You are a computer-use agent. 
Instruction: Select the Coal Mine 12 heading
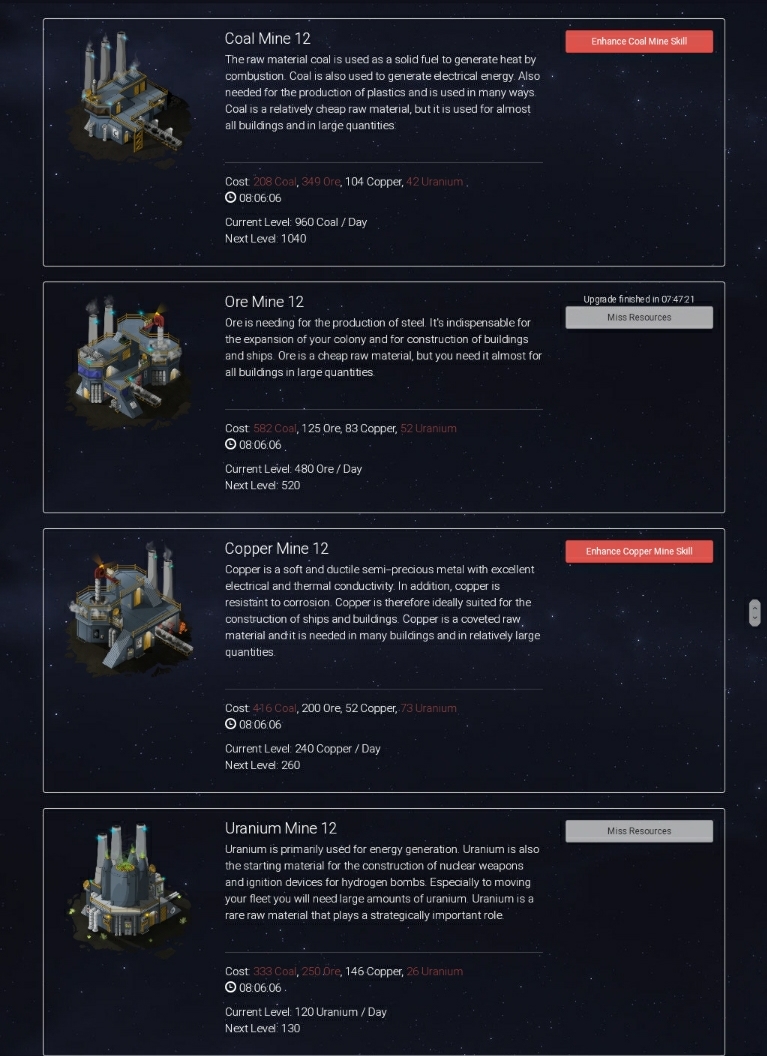(x=267, y=38)
